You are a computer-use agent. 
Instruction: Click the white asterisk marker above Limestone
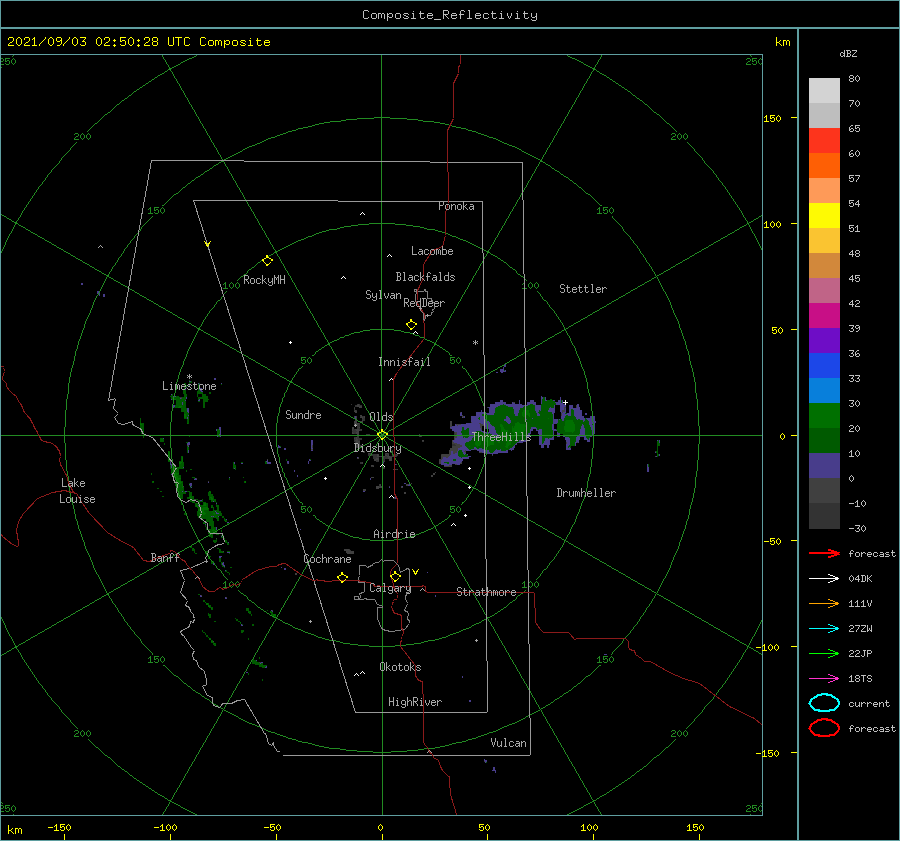point(189,377)
